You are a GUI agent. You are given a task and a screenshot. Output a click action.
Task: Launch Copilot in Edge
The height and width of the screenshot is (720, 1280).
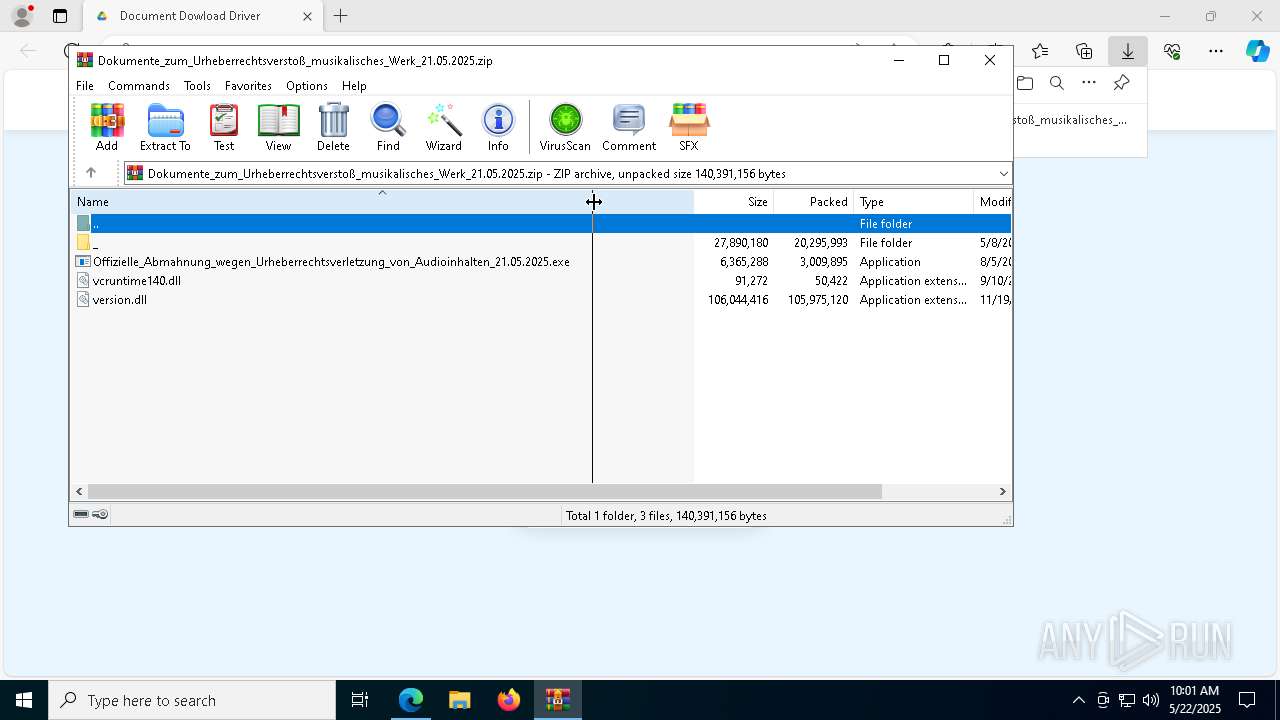(1258, 51)
